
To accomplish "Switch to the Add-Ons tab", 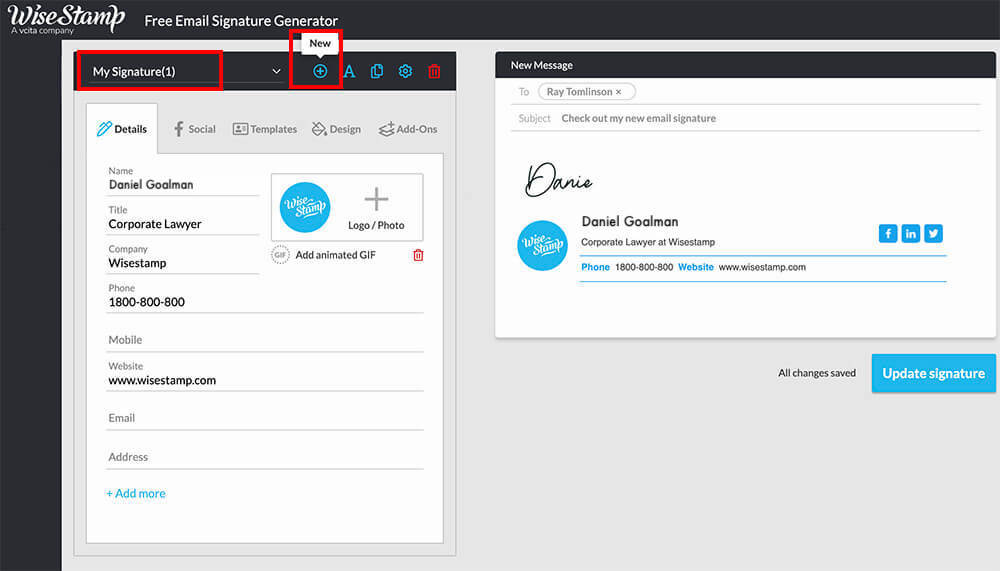I will (408, 129).
